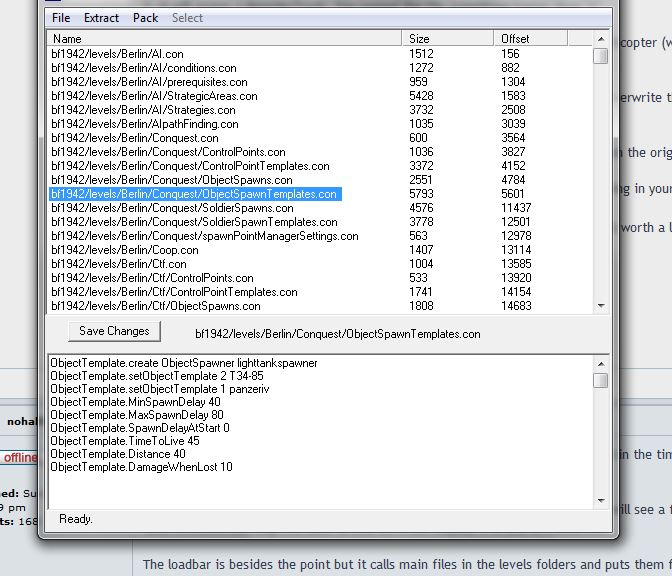
Task: Click text editor scrollbar up arrow
Action: [x=601, y=364]
